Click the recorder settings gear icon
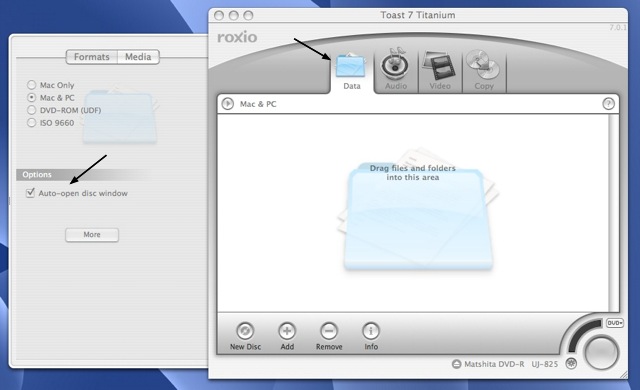Image resolution: width=640 pixels, height=390 pixels. coord(571,363)
